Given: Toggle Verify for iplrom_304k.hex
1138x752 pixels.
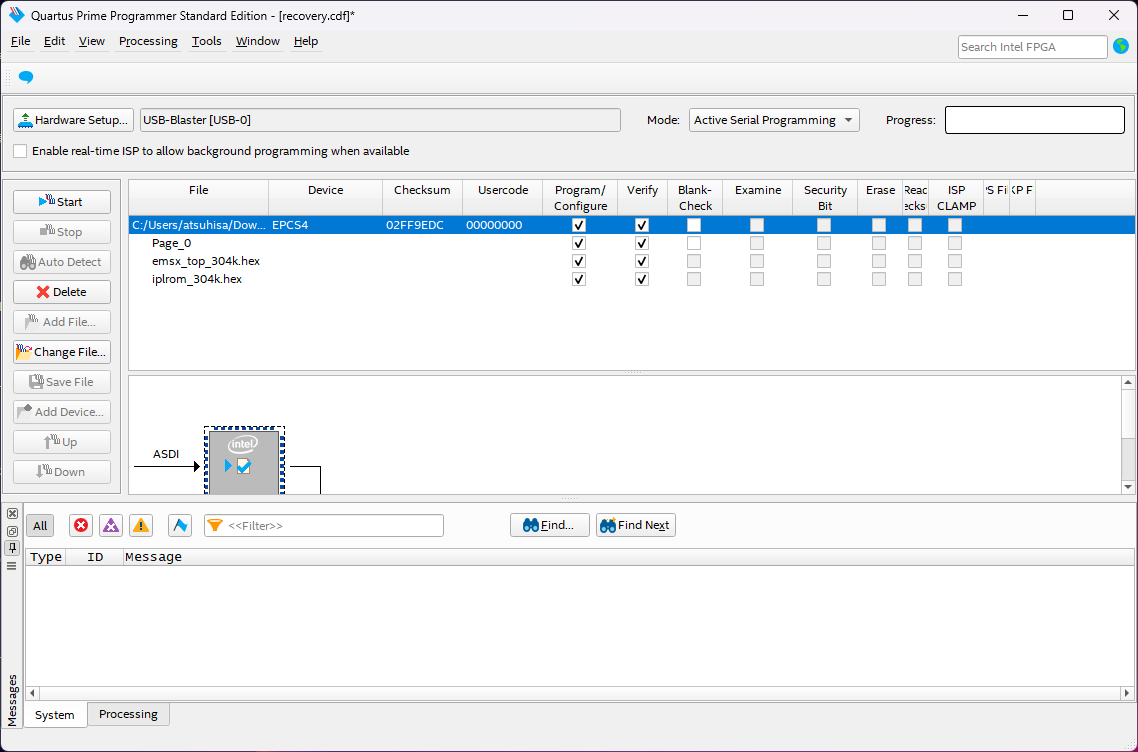Looking at the screenshot, I should coord(642,279).
